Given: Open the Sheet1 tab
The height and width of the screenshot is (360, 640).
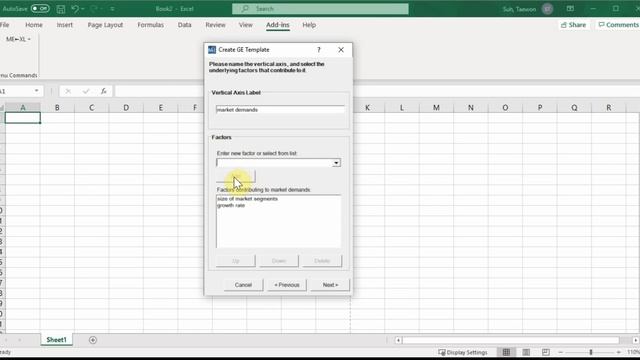Looking at the screenshot, I should coord(56,340).
